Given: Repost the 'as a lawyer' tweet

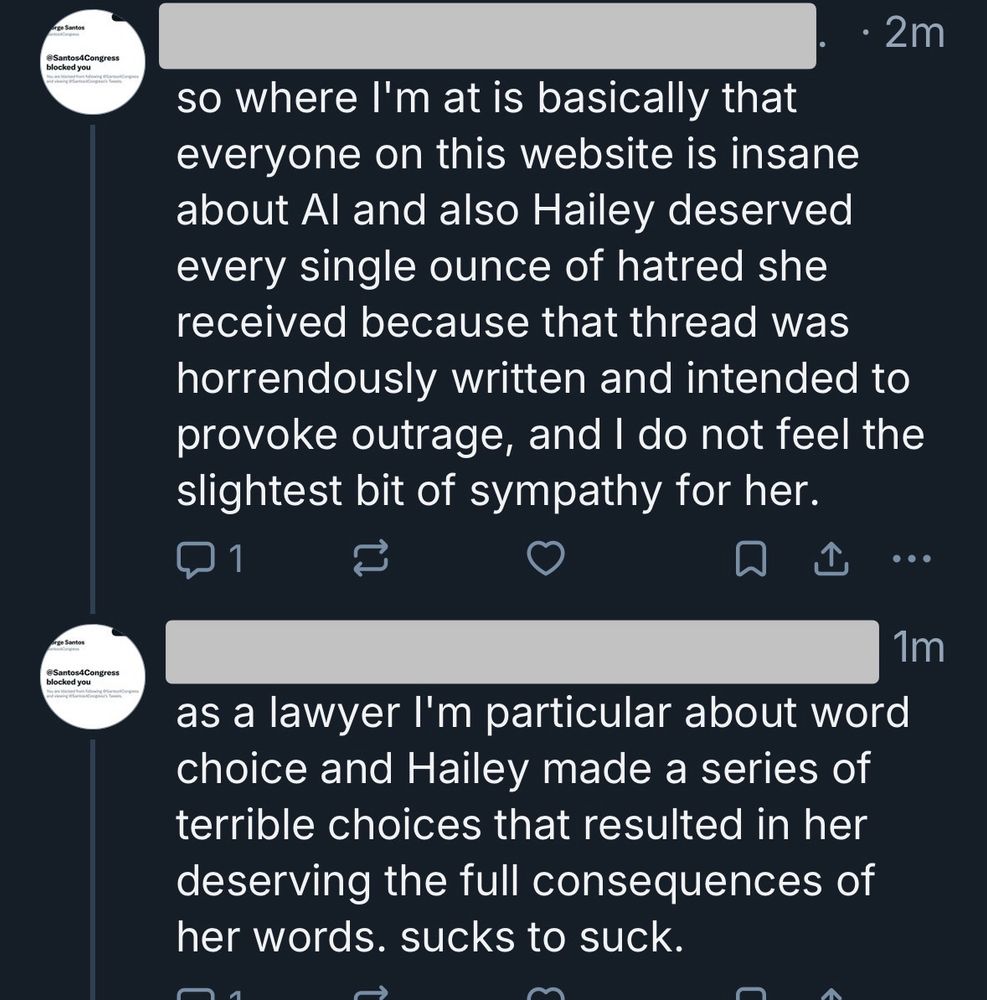Looking at the screenshot, I should [371, 994].
